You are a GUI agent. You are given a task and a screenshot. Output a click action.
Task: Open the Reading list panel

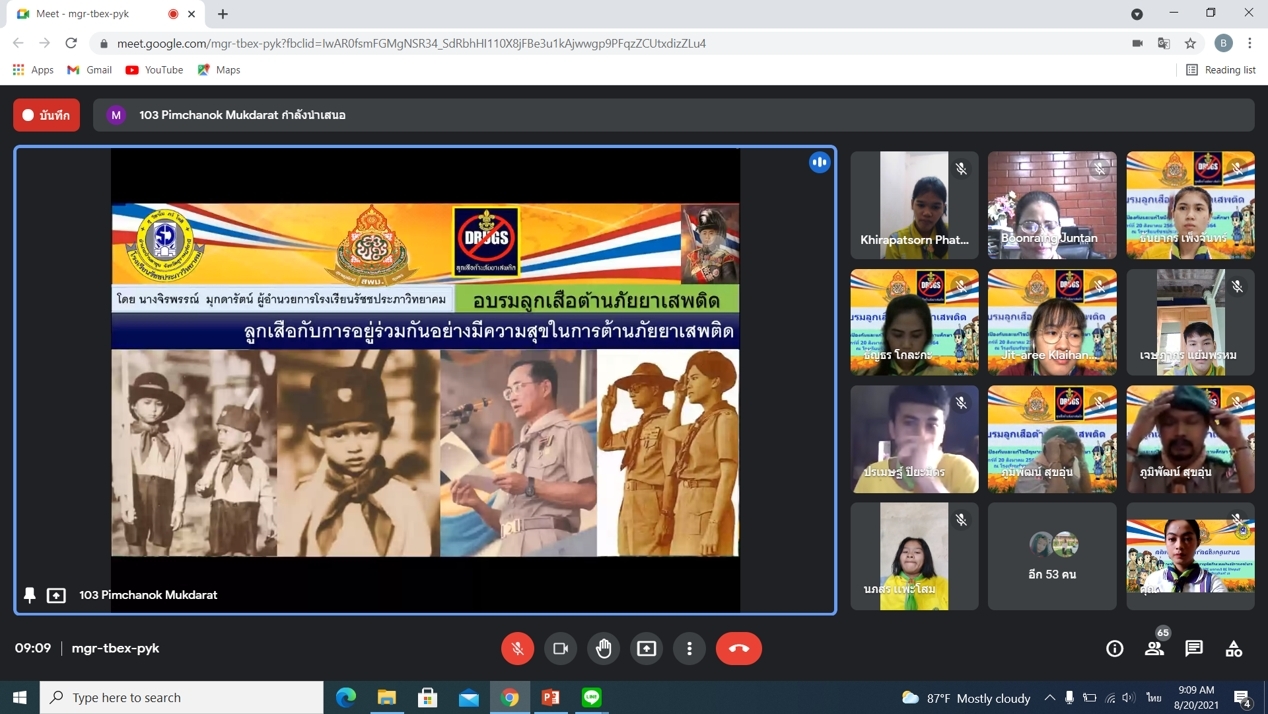pos(1220,70)
